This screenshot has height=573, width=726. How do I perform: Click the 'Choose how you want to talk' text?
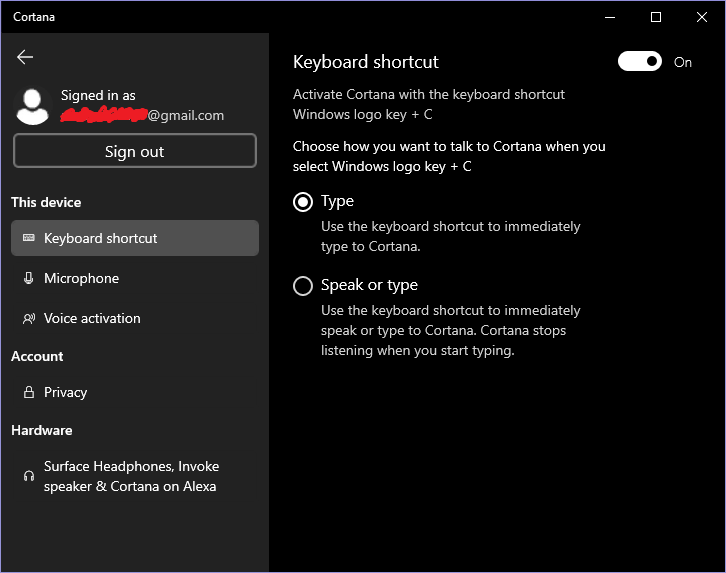(449, 156)
